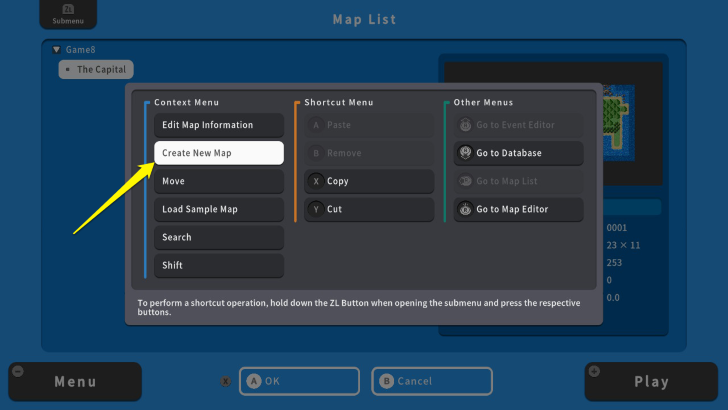Open the ZL Submenu button
Viewport: 728px width, 410px height.
68,14
